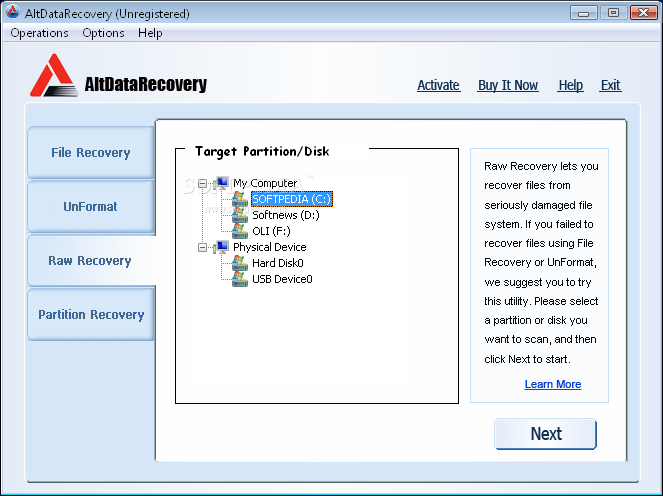Collapse the Physical Device tree node

[203, 247]
